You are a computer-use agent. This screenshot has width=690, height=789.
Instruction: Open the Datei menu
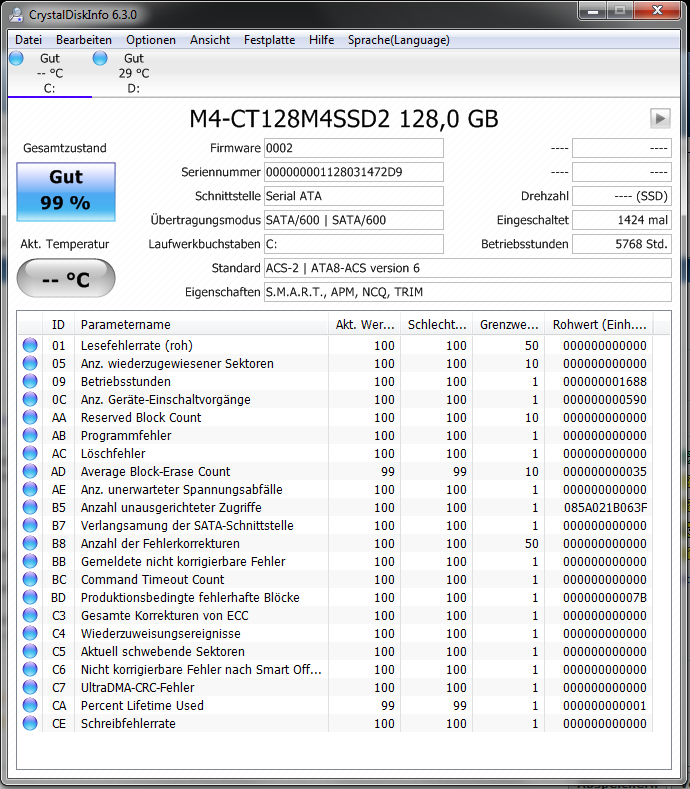28,40
